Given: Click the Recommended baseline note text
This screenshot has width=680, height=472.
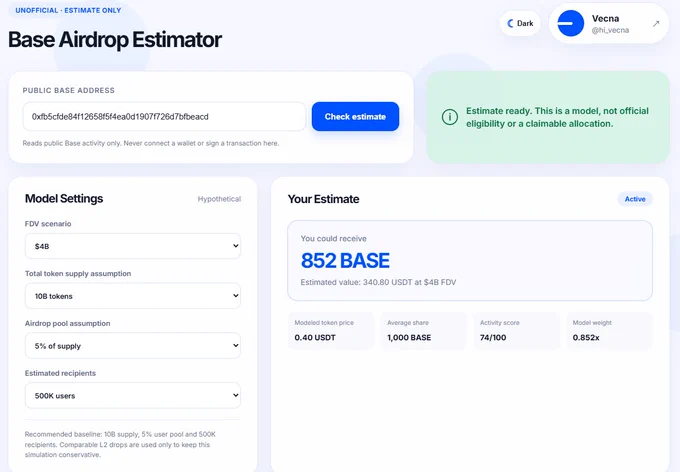Looking at the screenshot, I should pos(120,445).
